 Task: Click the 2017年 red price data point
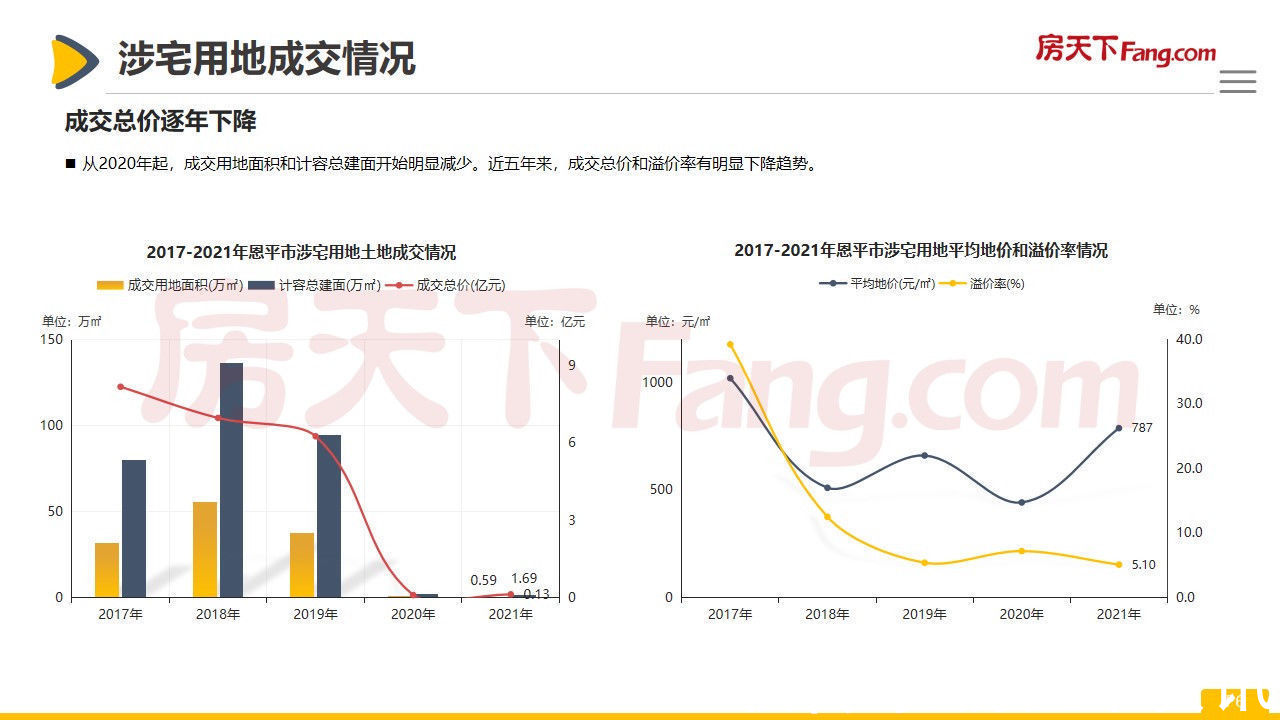[x=120, y=387]
